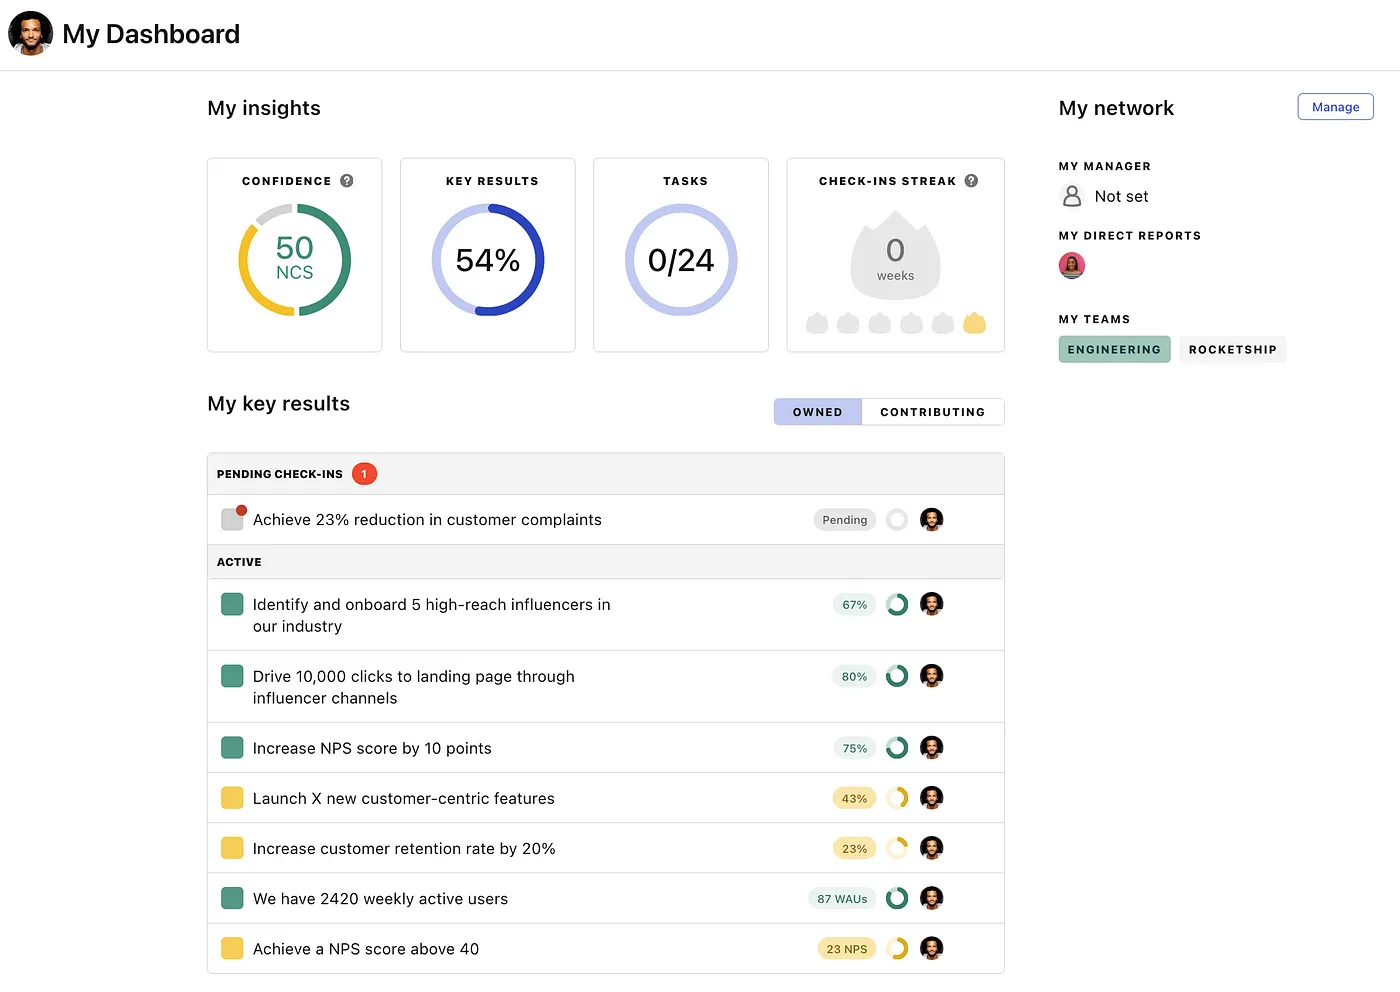Click the Manage network button

point(1335,107)
